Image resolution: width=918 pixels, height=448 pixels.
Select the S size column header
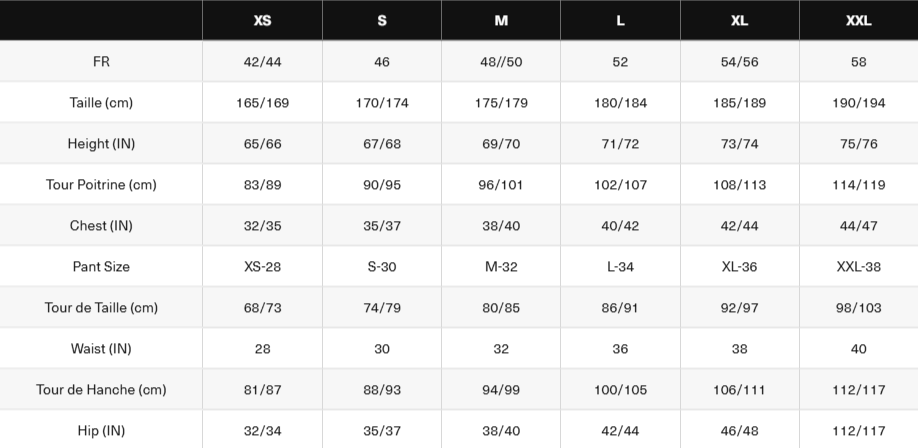click(x=382, y=21)
